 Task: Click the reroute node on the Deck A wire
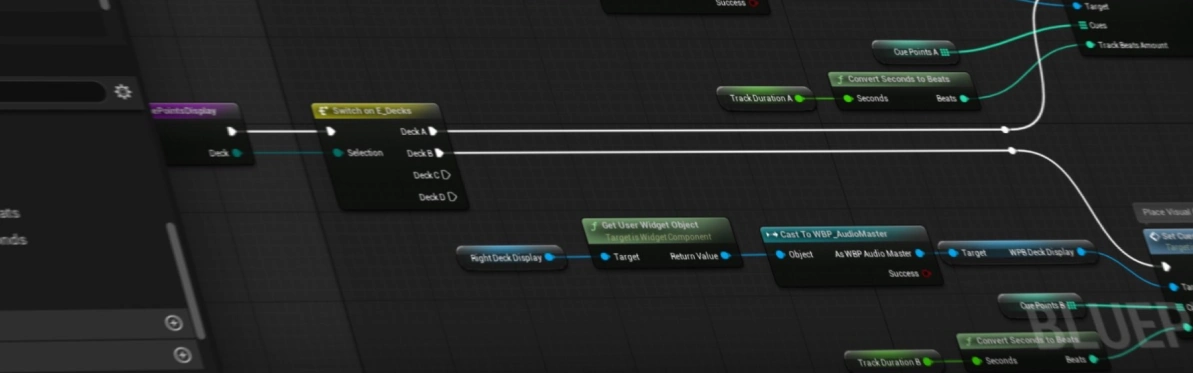[1005, 129]
